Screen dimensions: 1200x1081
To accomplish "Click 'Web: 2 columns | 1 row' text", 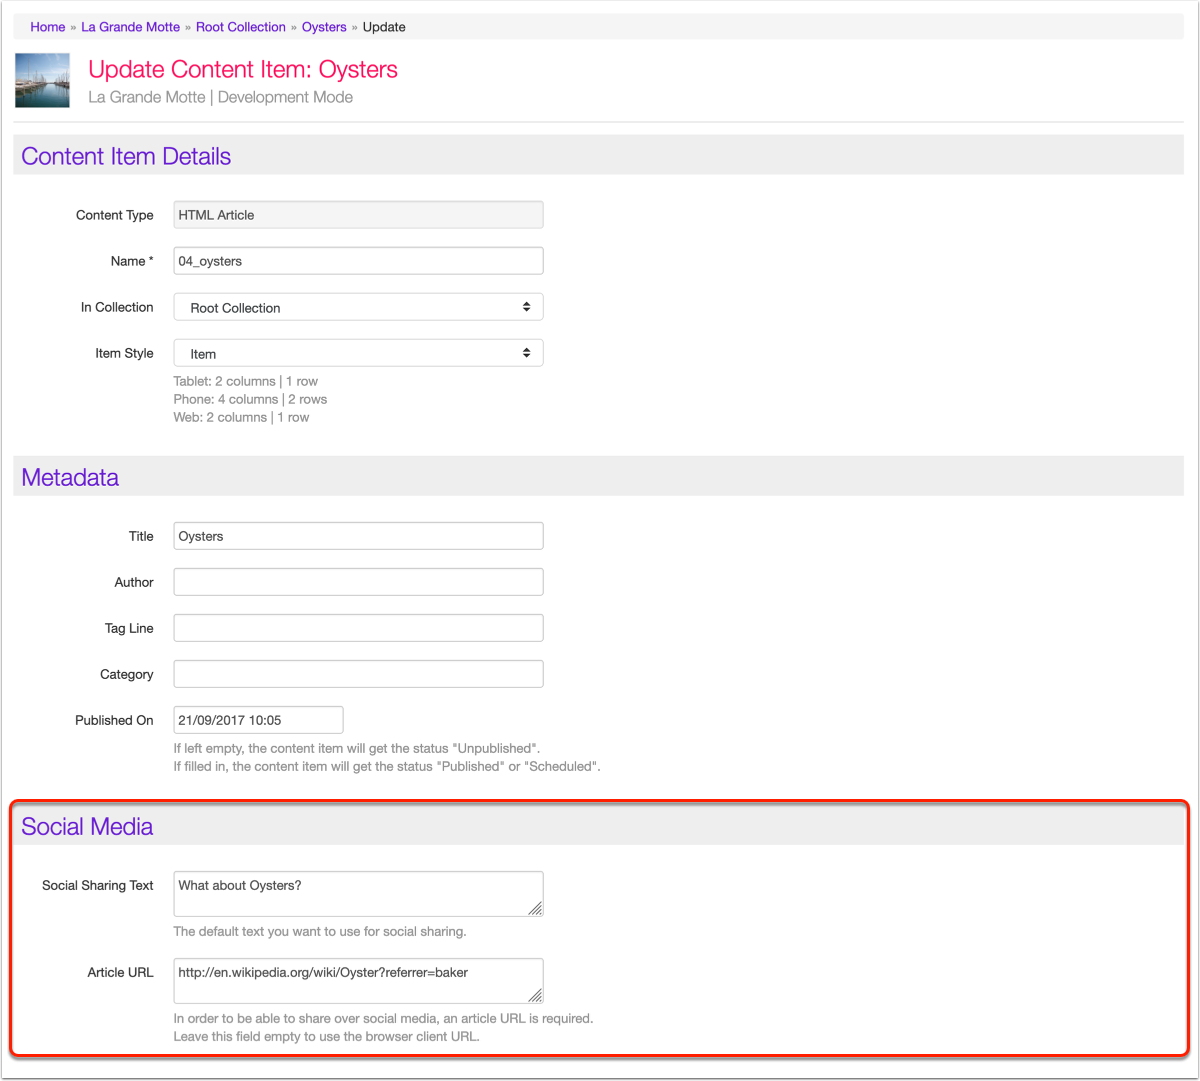I will (x=241, y=417).
